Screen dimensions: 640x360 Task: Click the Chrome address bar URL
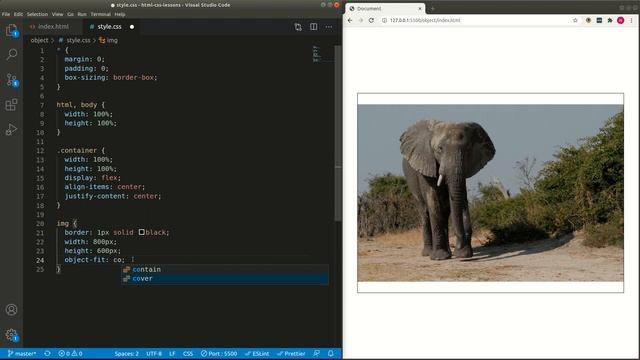click(425, 20)
